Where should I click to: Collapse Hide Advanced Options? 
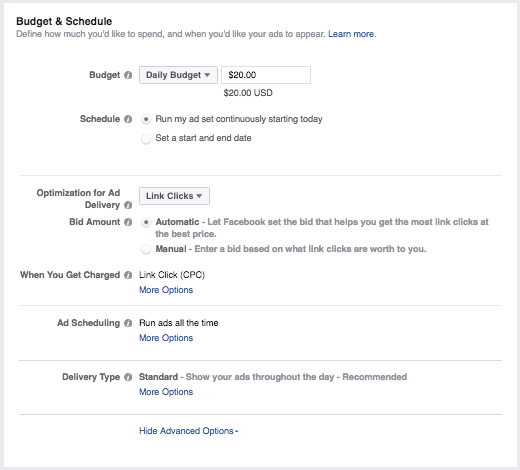(189, 431)
